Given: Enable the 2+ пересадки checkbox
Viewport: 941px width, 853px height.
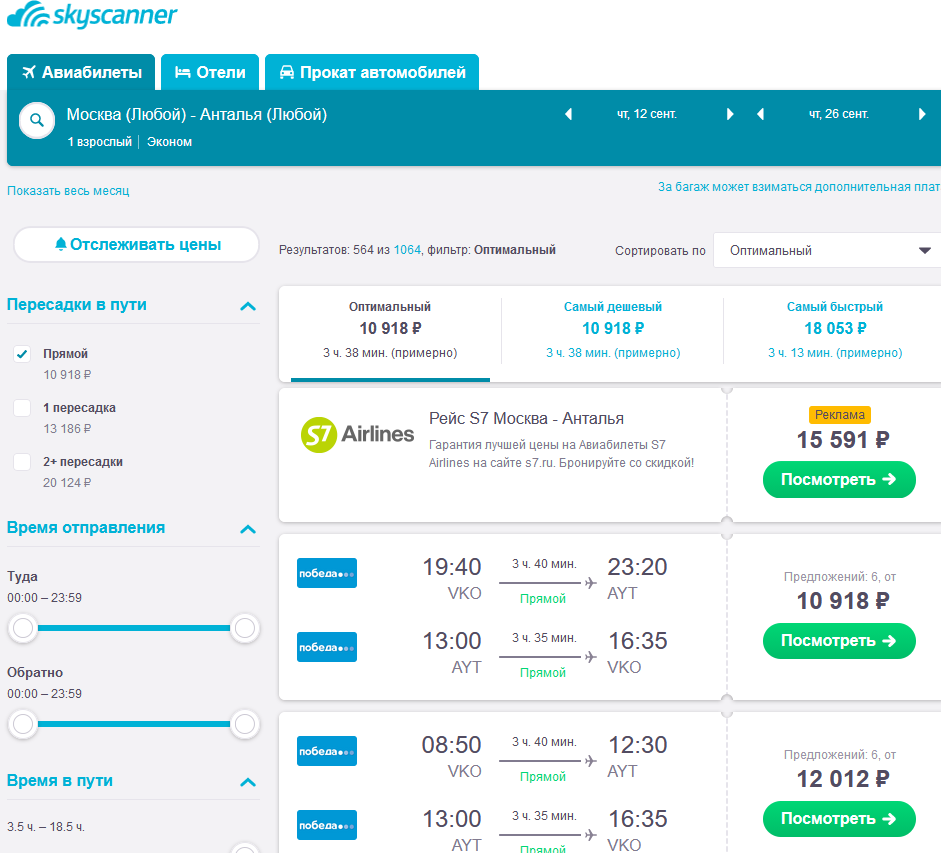Looking at the screenshot, I should 22,462.
